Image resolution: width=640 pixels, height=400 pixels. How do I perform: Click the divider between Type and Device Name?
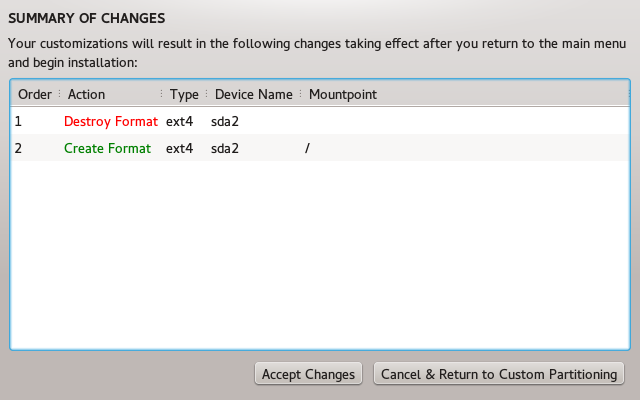click(x=207, y=95)
